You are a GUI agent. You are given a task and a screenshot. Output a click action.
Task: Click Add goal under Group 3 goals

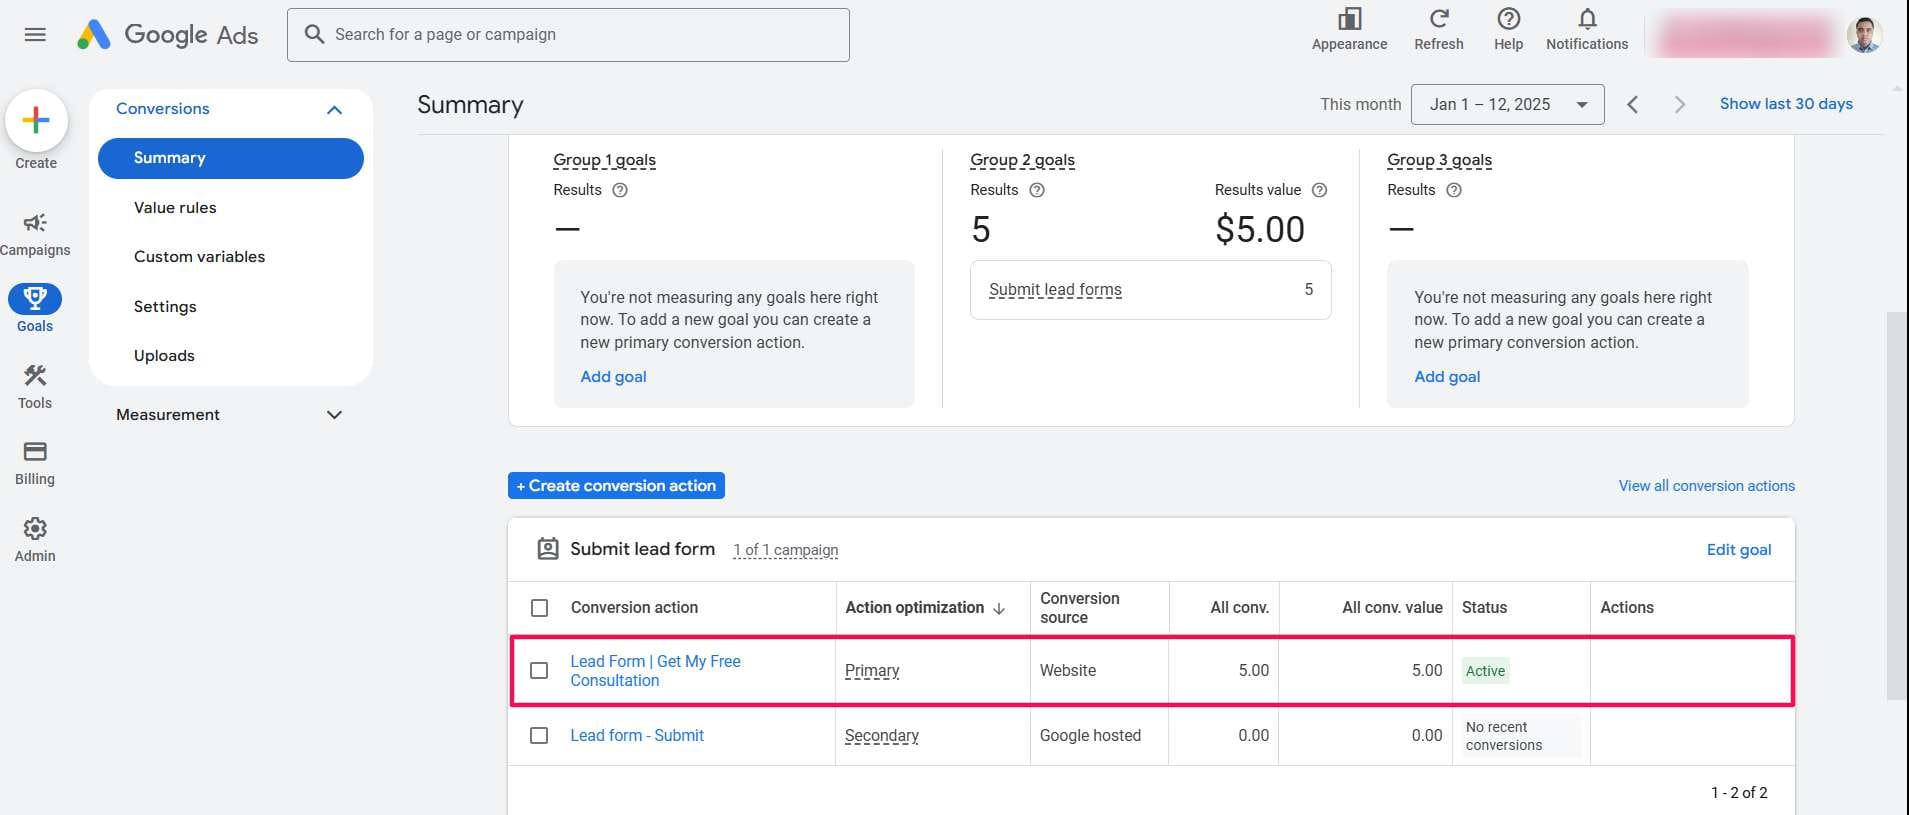(x=1447, y=377)
